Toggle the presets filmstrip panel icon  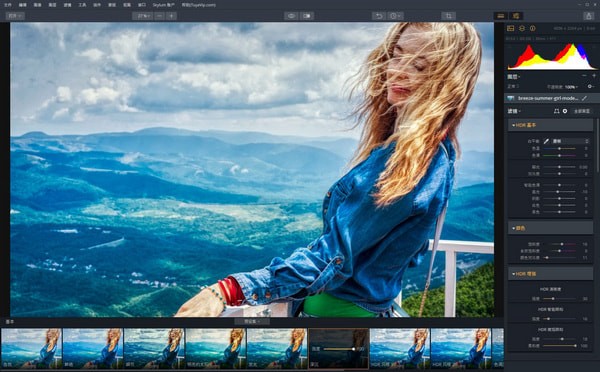pyautogui.click(x=501, y=16)
